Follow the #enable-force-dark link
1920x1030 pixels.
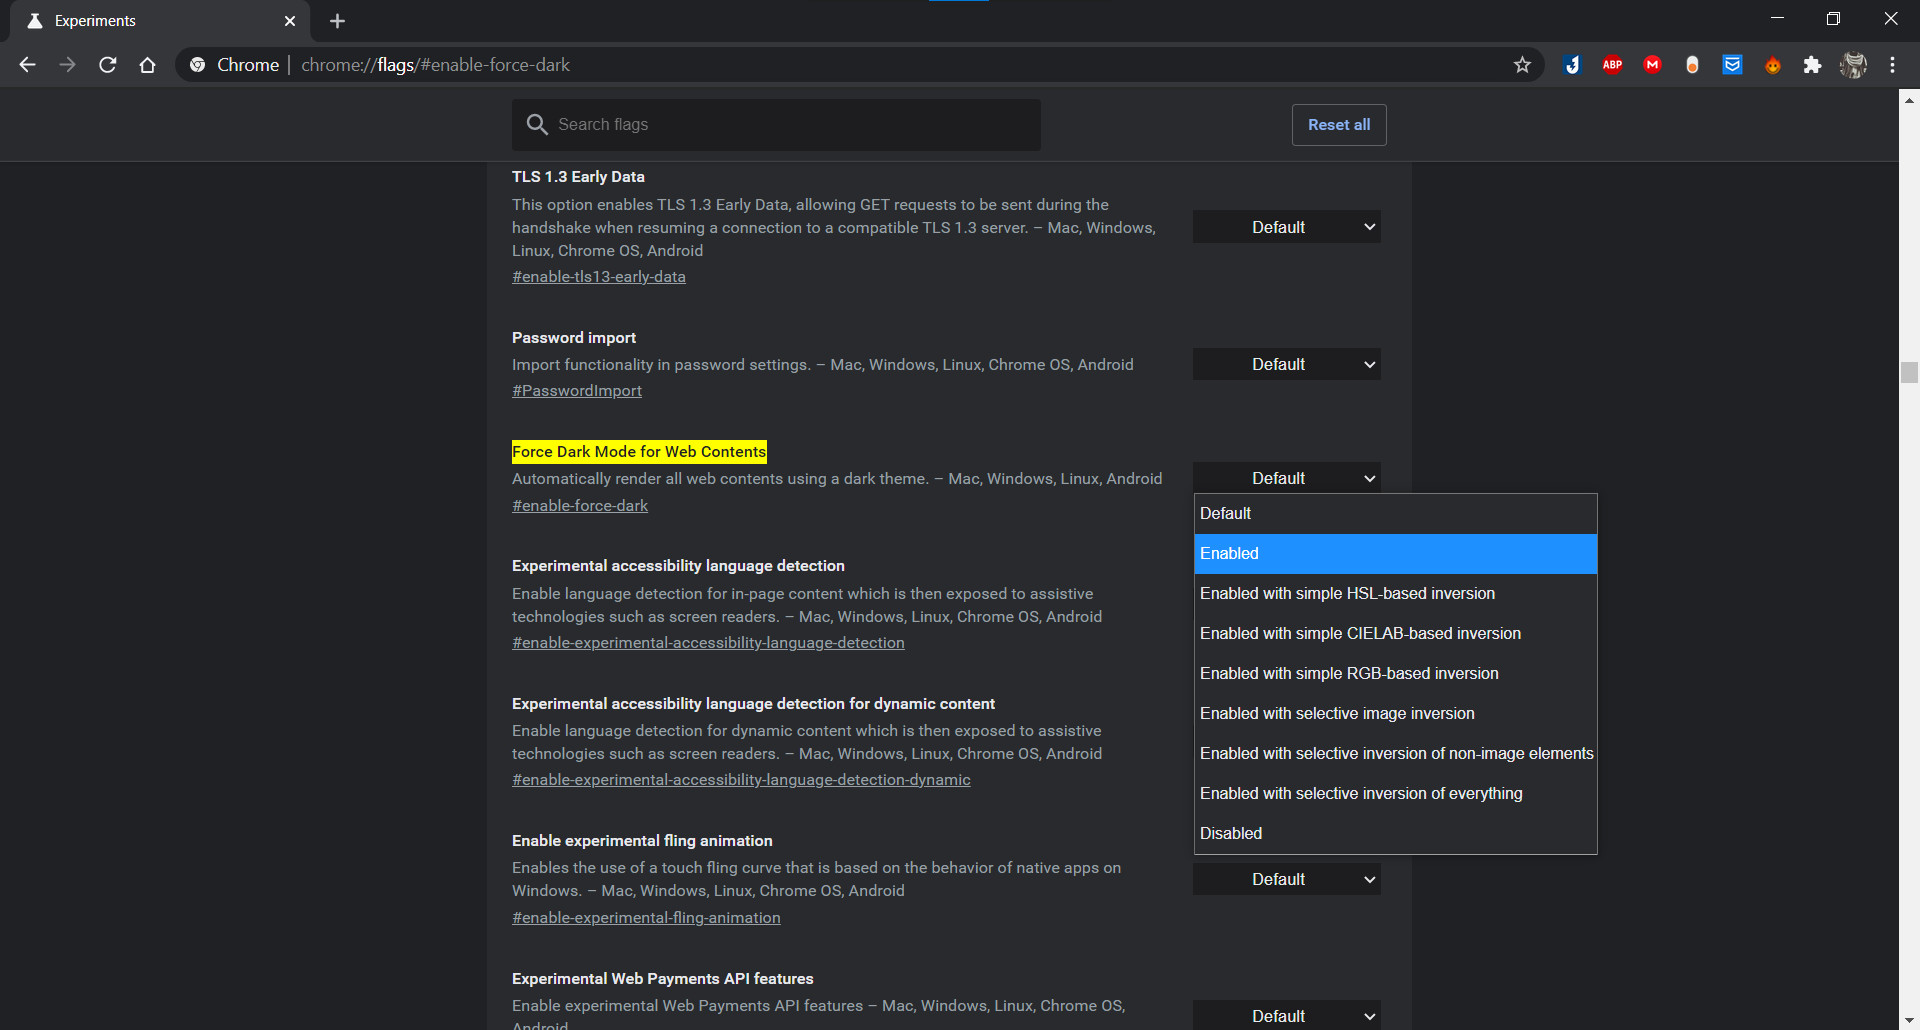coord(580,505)
